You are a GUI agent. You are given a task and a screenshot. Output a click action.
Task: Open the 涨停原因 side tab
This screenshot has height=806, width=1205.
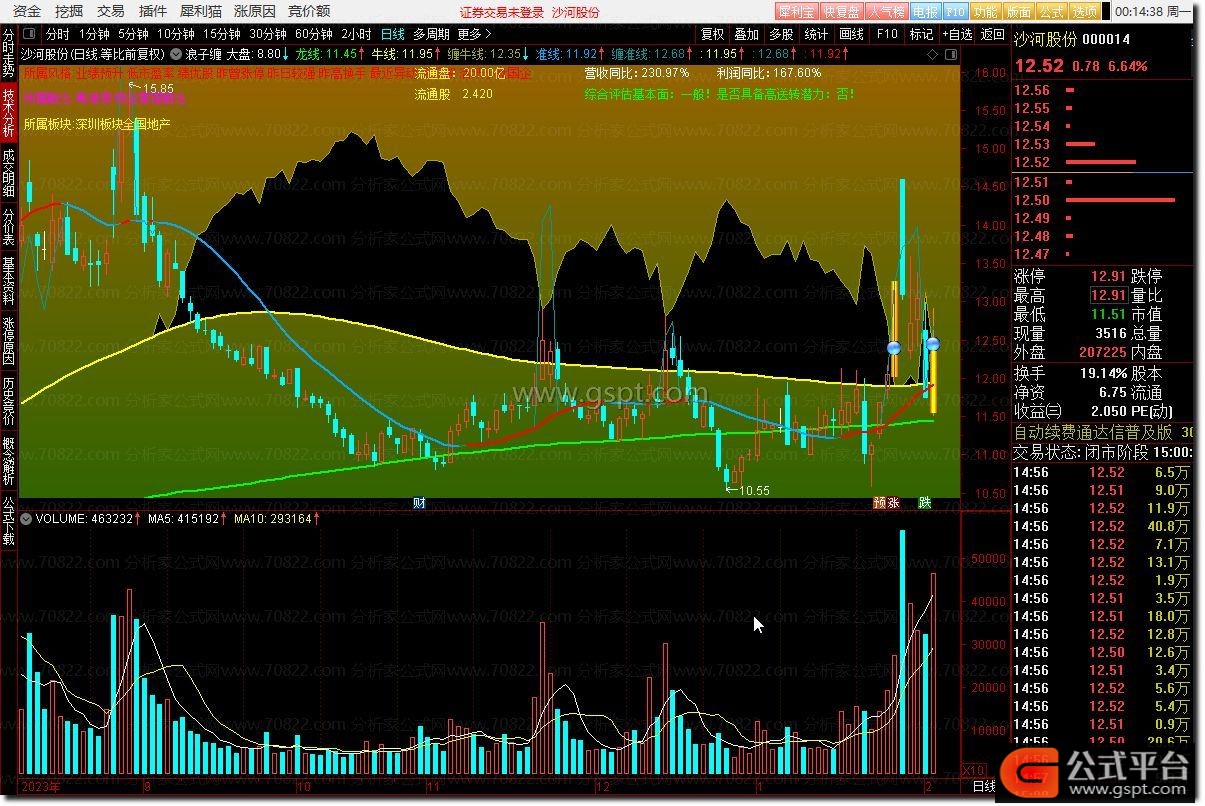point(8,342)
